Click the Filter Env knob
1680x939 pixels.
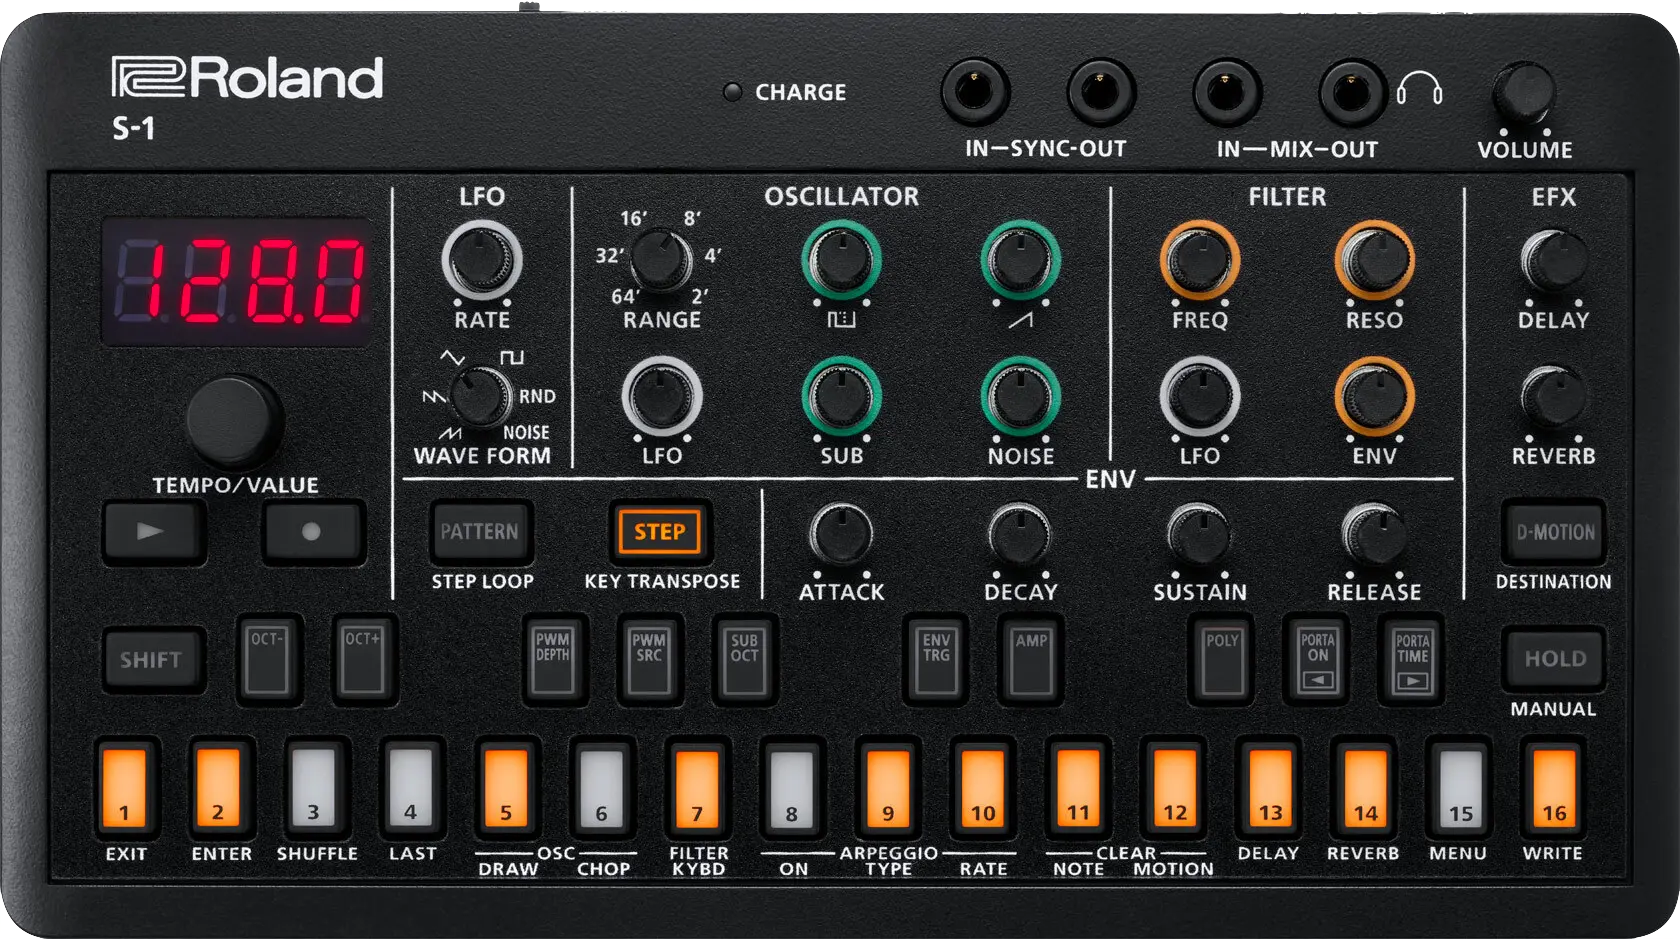(x=1374, y=396)
